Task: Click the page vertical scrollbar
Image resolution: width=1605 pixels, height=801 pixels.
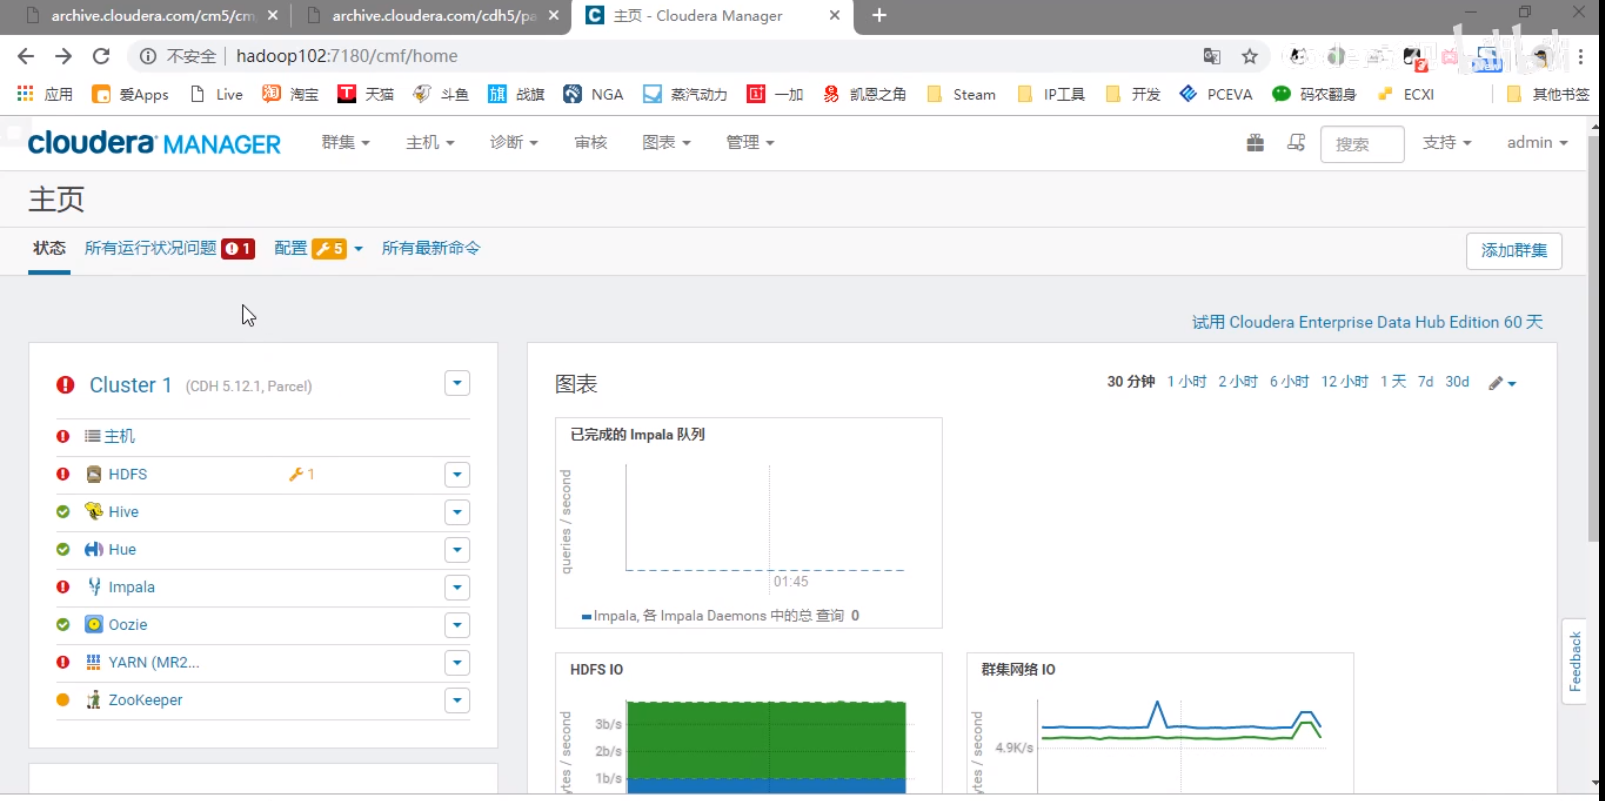Action: (1594, 340)
